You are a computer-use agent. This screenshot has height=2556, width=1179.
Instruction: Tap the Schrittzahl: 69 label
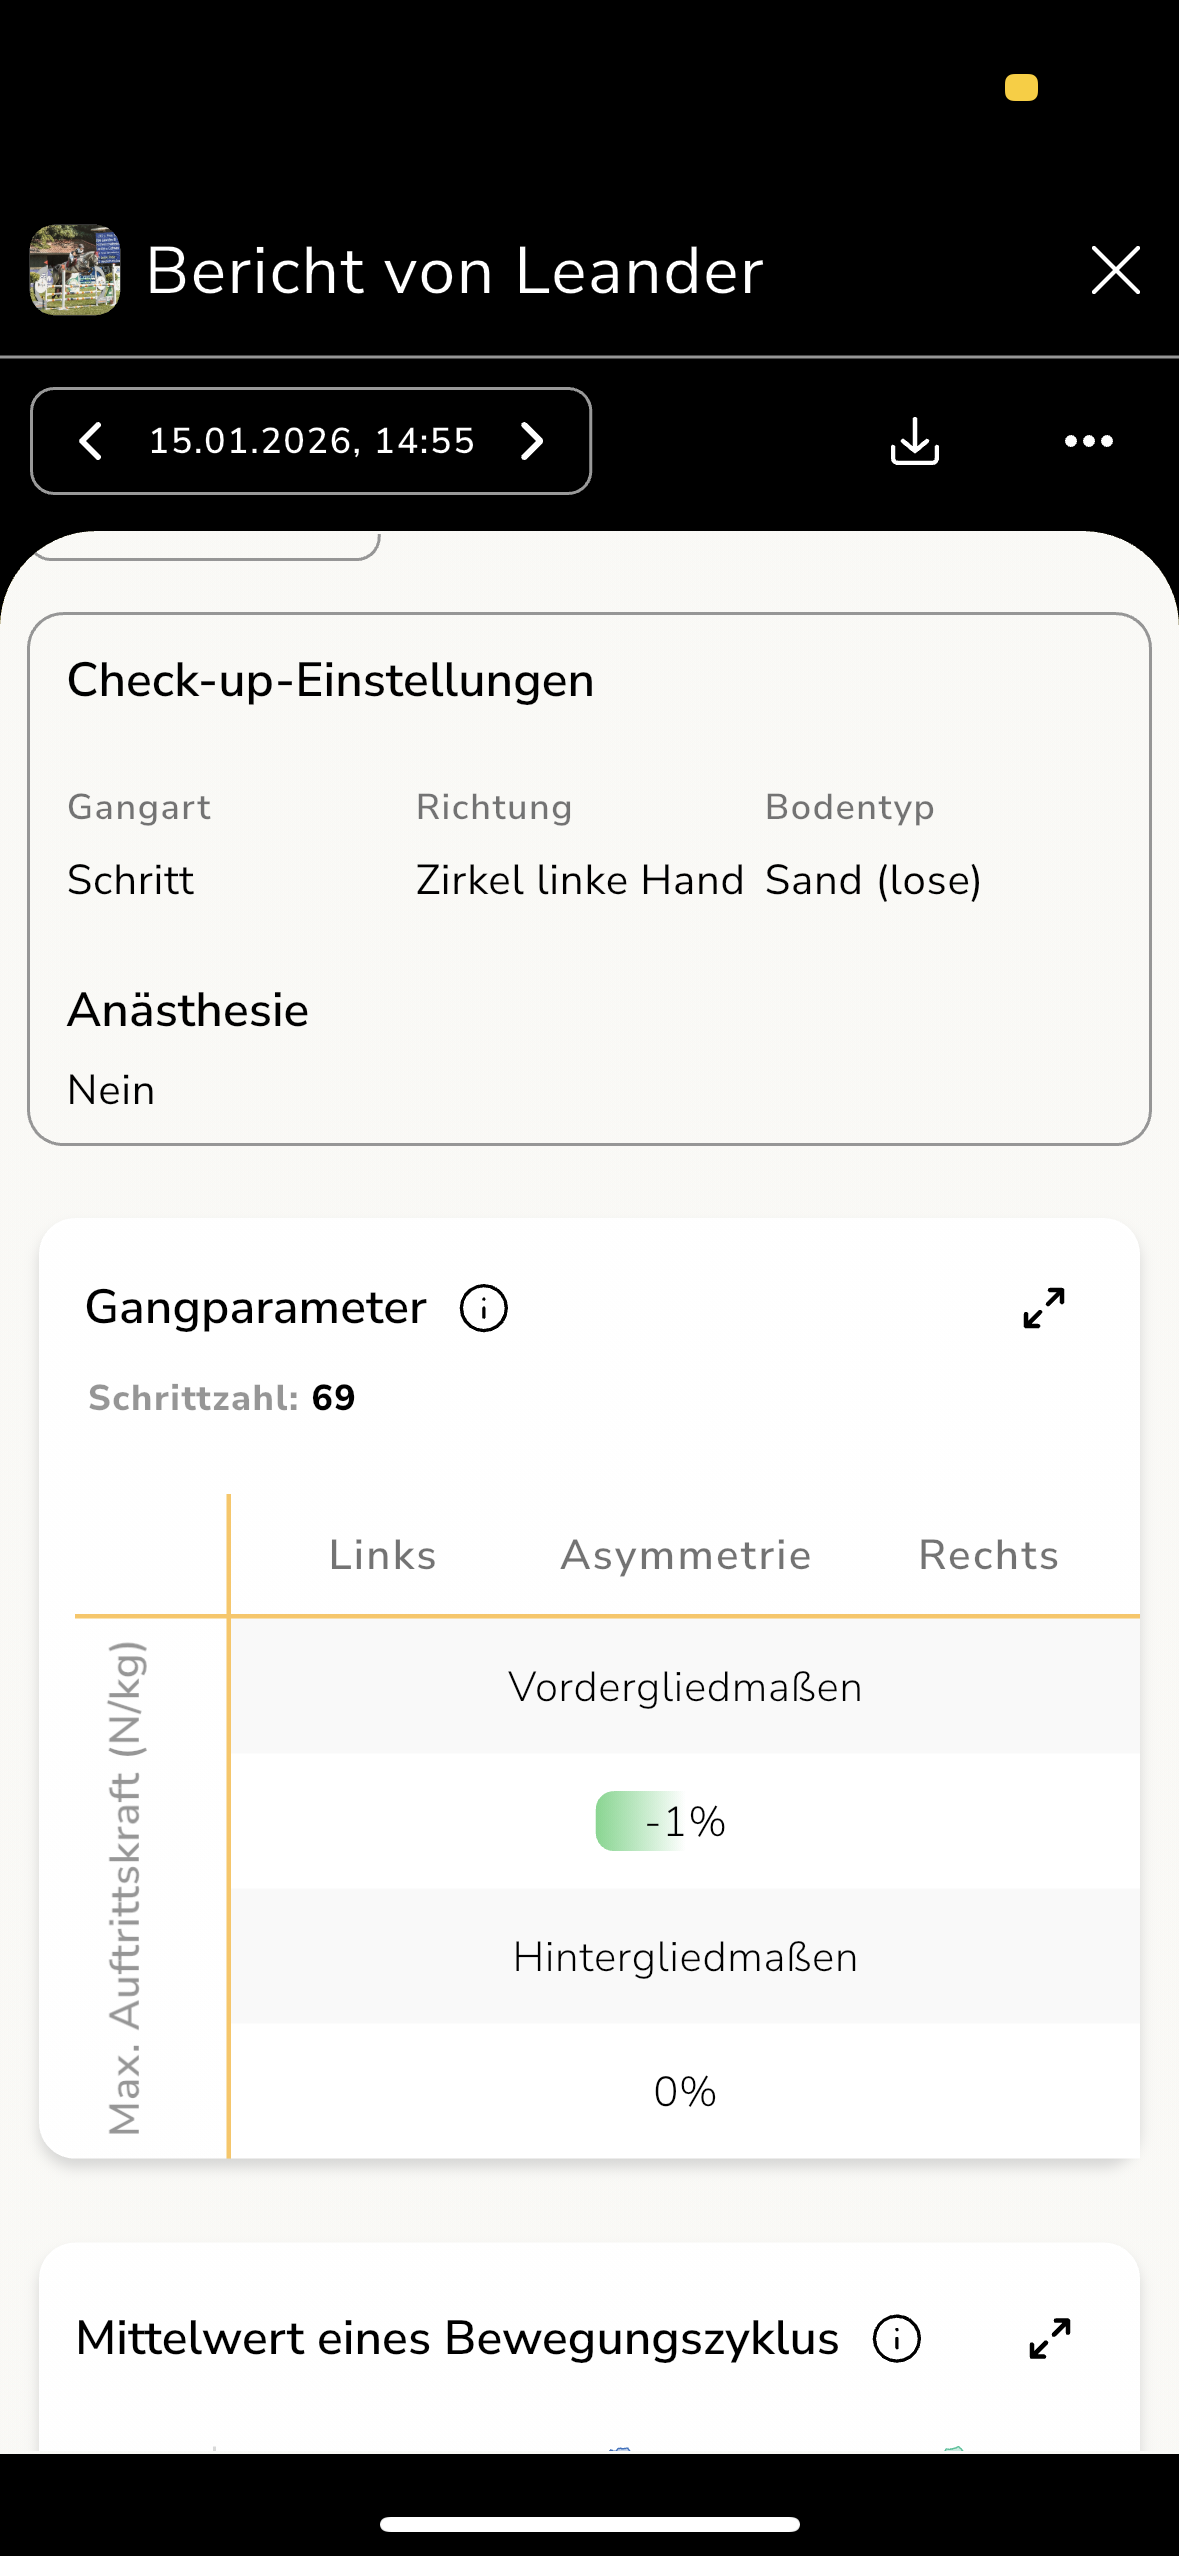[221, 1397]
